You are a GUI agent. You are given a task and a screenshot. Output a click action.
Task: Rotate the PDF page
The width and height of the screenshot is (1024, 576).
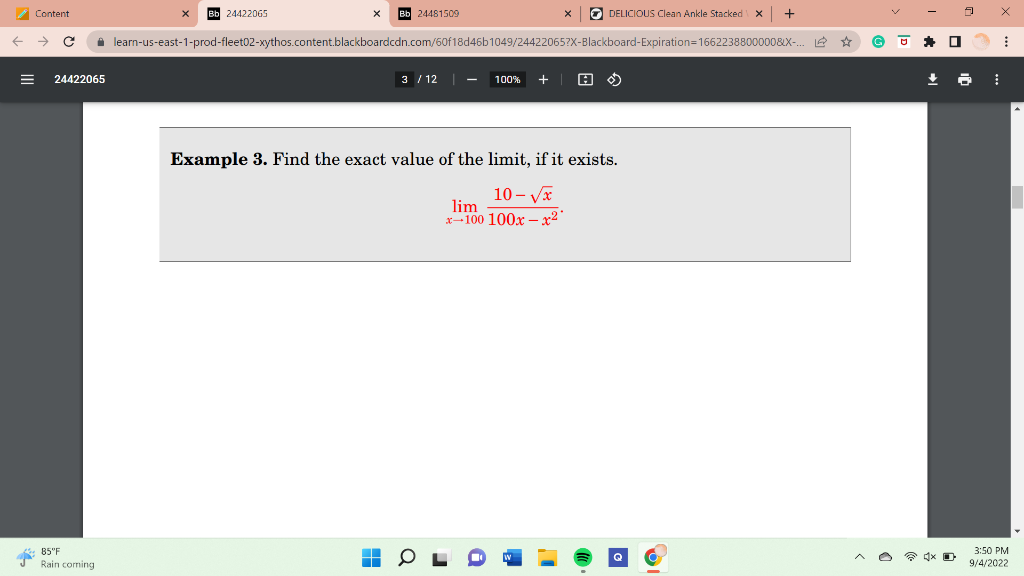pos(613,78)
